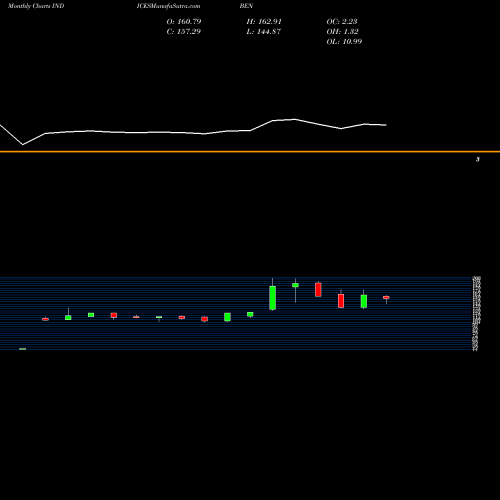This screenshot has height=500, width=500.
Task: Click the OL: 10.99 reading
Action: point(344,41)
